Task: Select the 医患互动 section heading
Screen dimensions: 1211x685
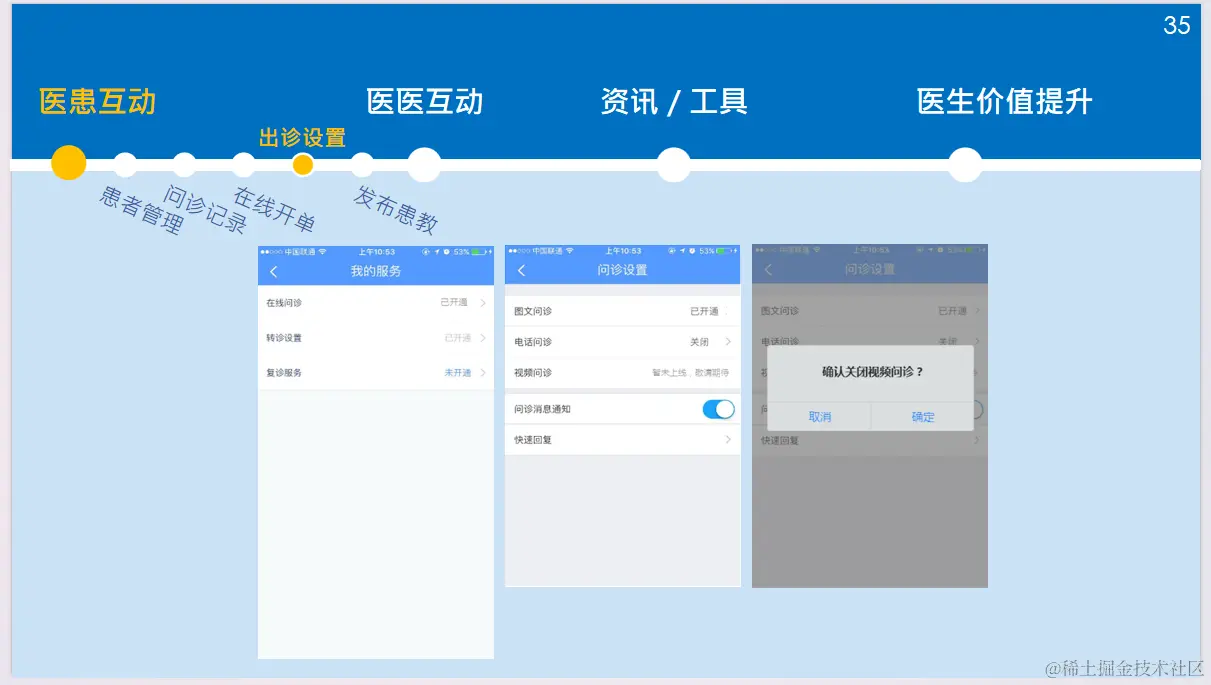Action: point(98,101)
